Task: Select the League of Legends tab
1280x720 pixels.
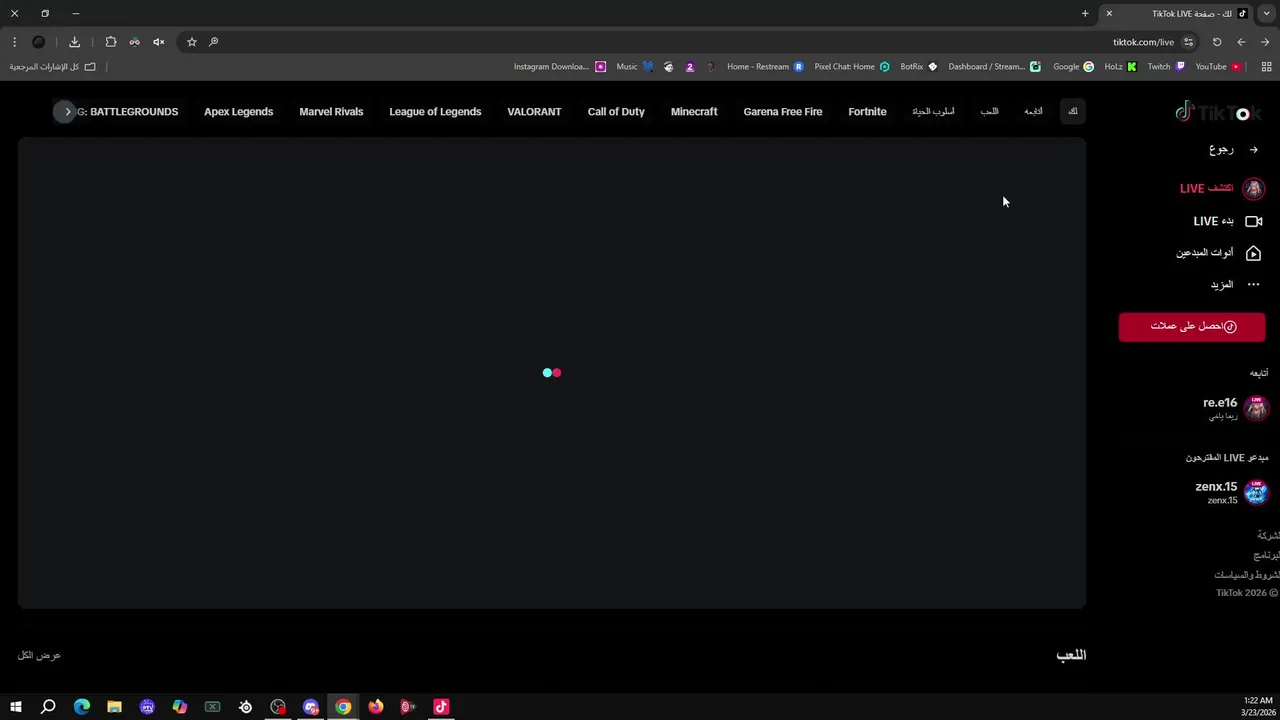Action: point(435,112)
